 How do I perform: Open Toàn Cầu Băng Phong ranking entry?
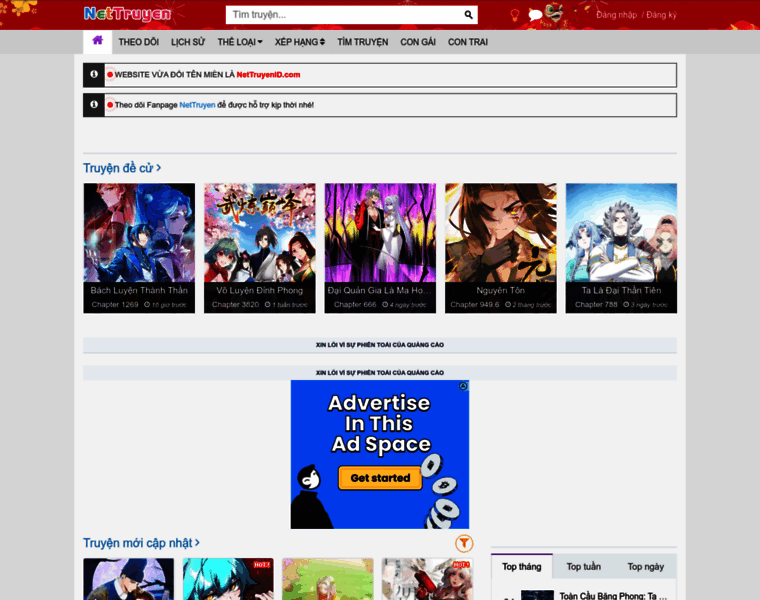613,596
